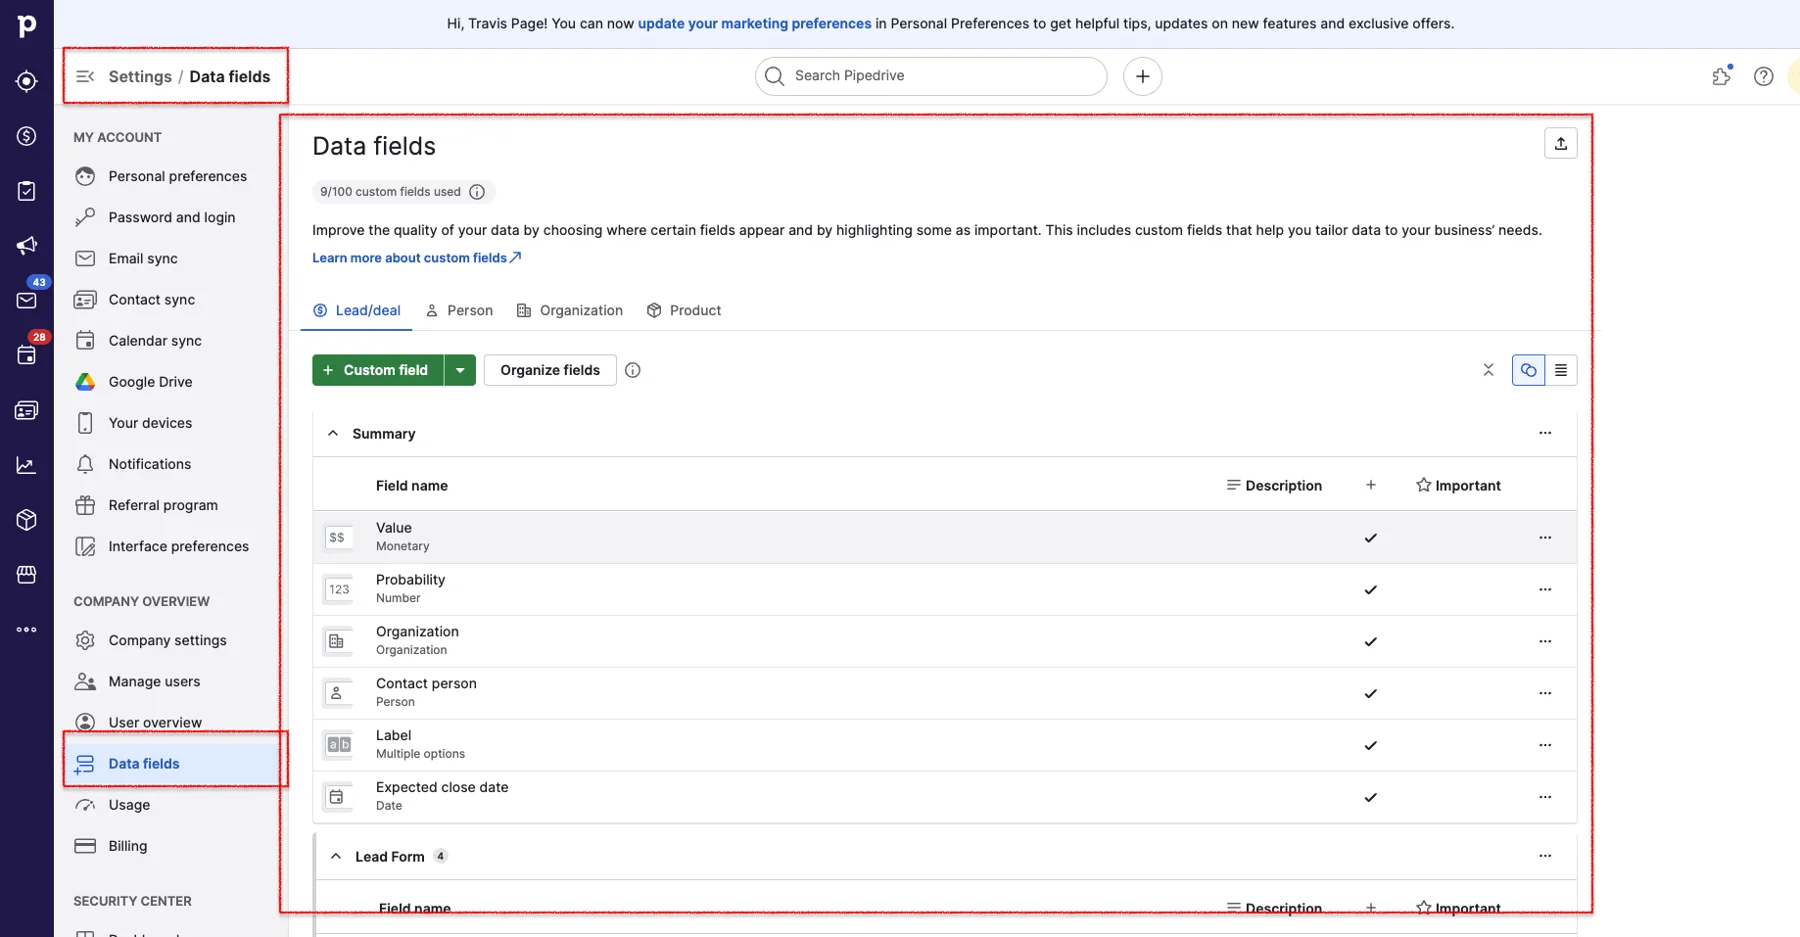Switch to the Person tab
The width and height of the screenshot is (1800, 937).
(x=459, y=311)
